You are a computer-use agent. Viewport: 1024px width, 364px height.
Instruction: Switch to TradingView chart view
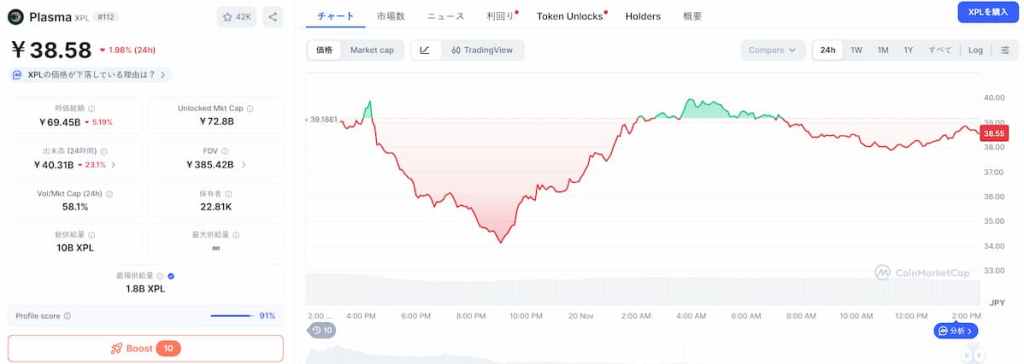(482, 50)
